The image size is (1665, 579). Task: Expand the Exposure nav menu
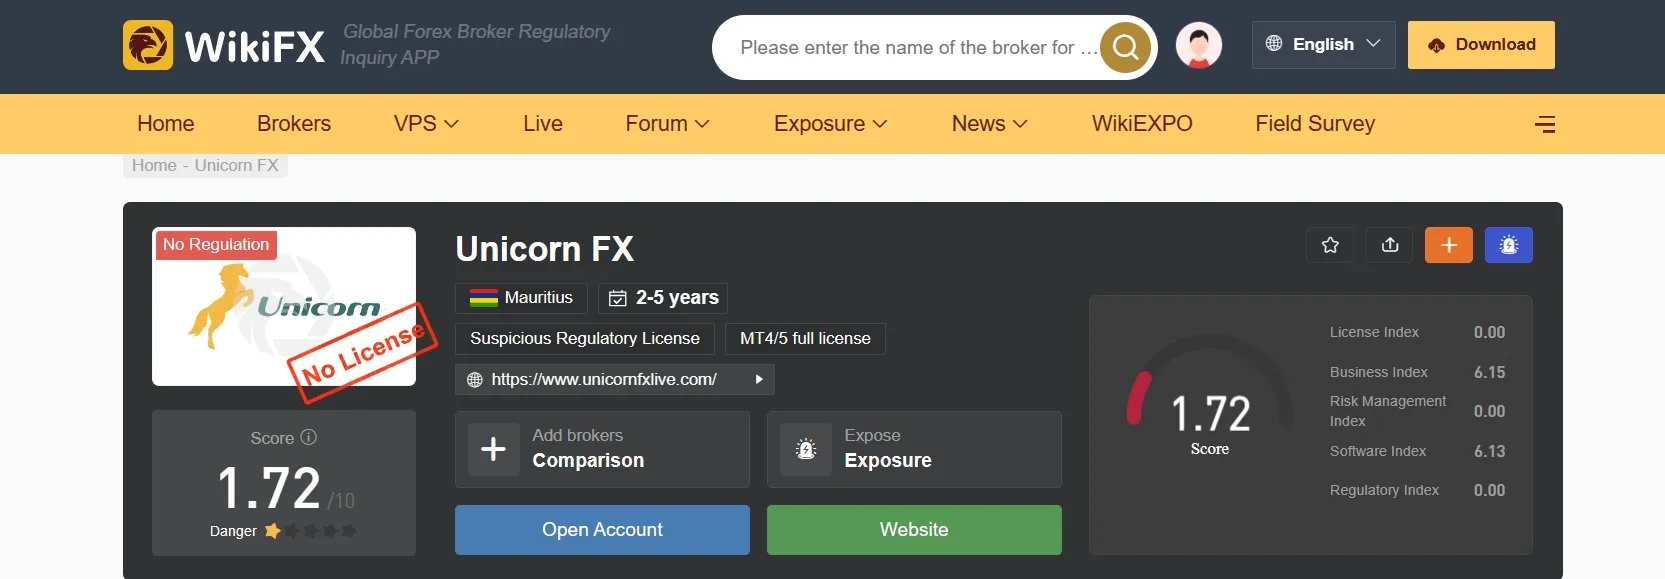click(x=830, y=124)
